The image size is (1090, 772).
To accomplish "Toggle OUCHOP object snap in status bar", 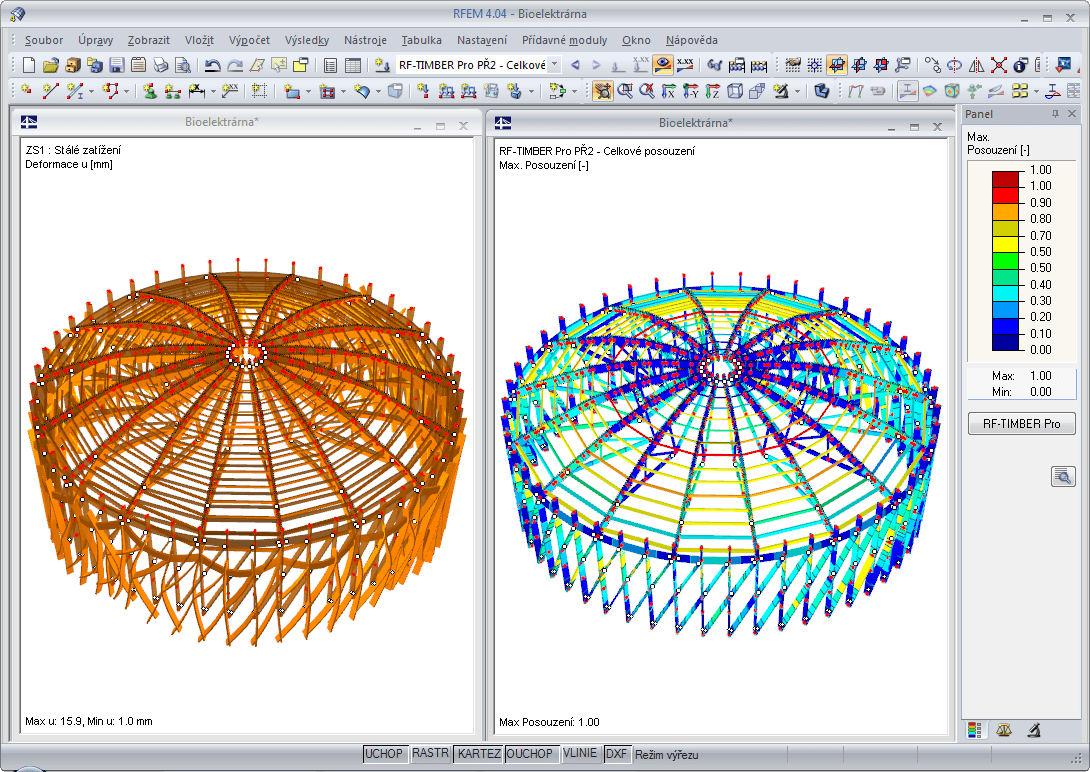I will click(x=530, y=753).
